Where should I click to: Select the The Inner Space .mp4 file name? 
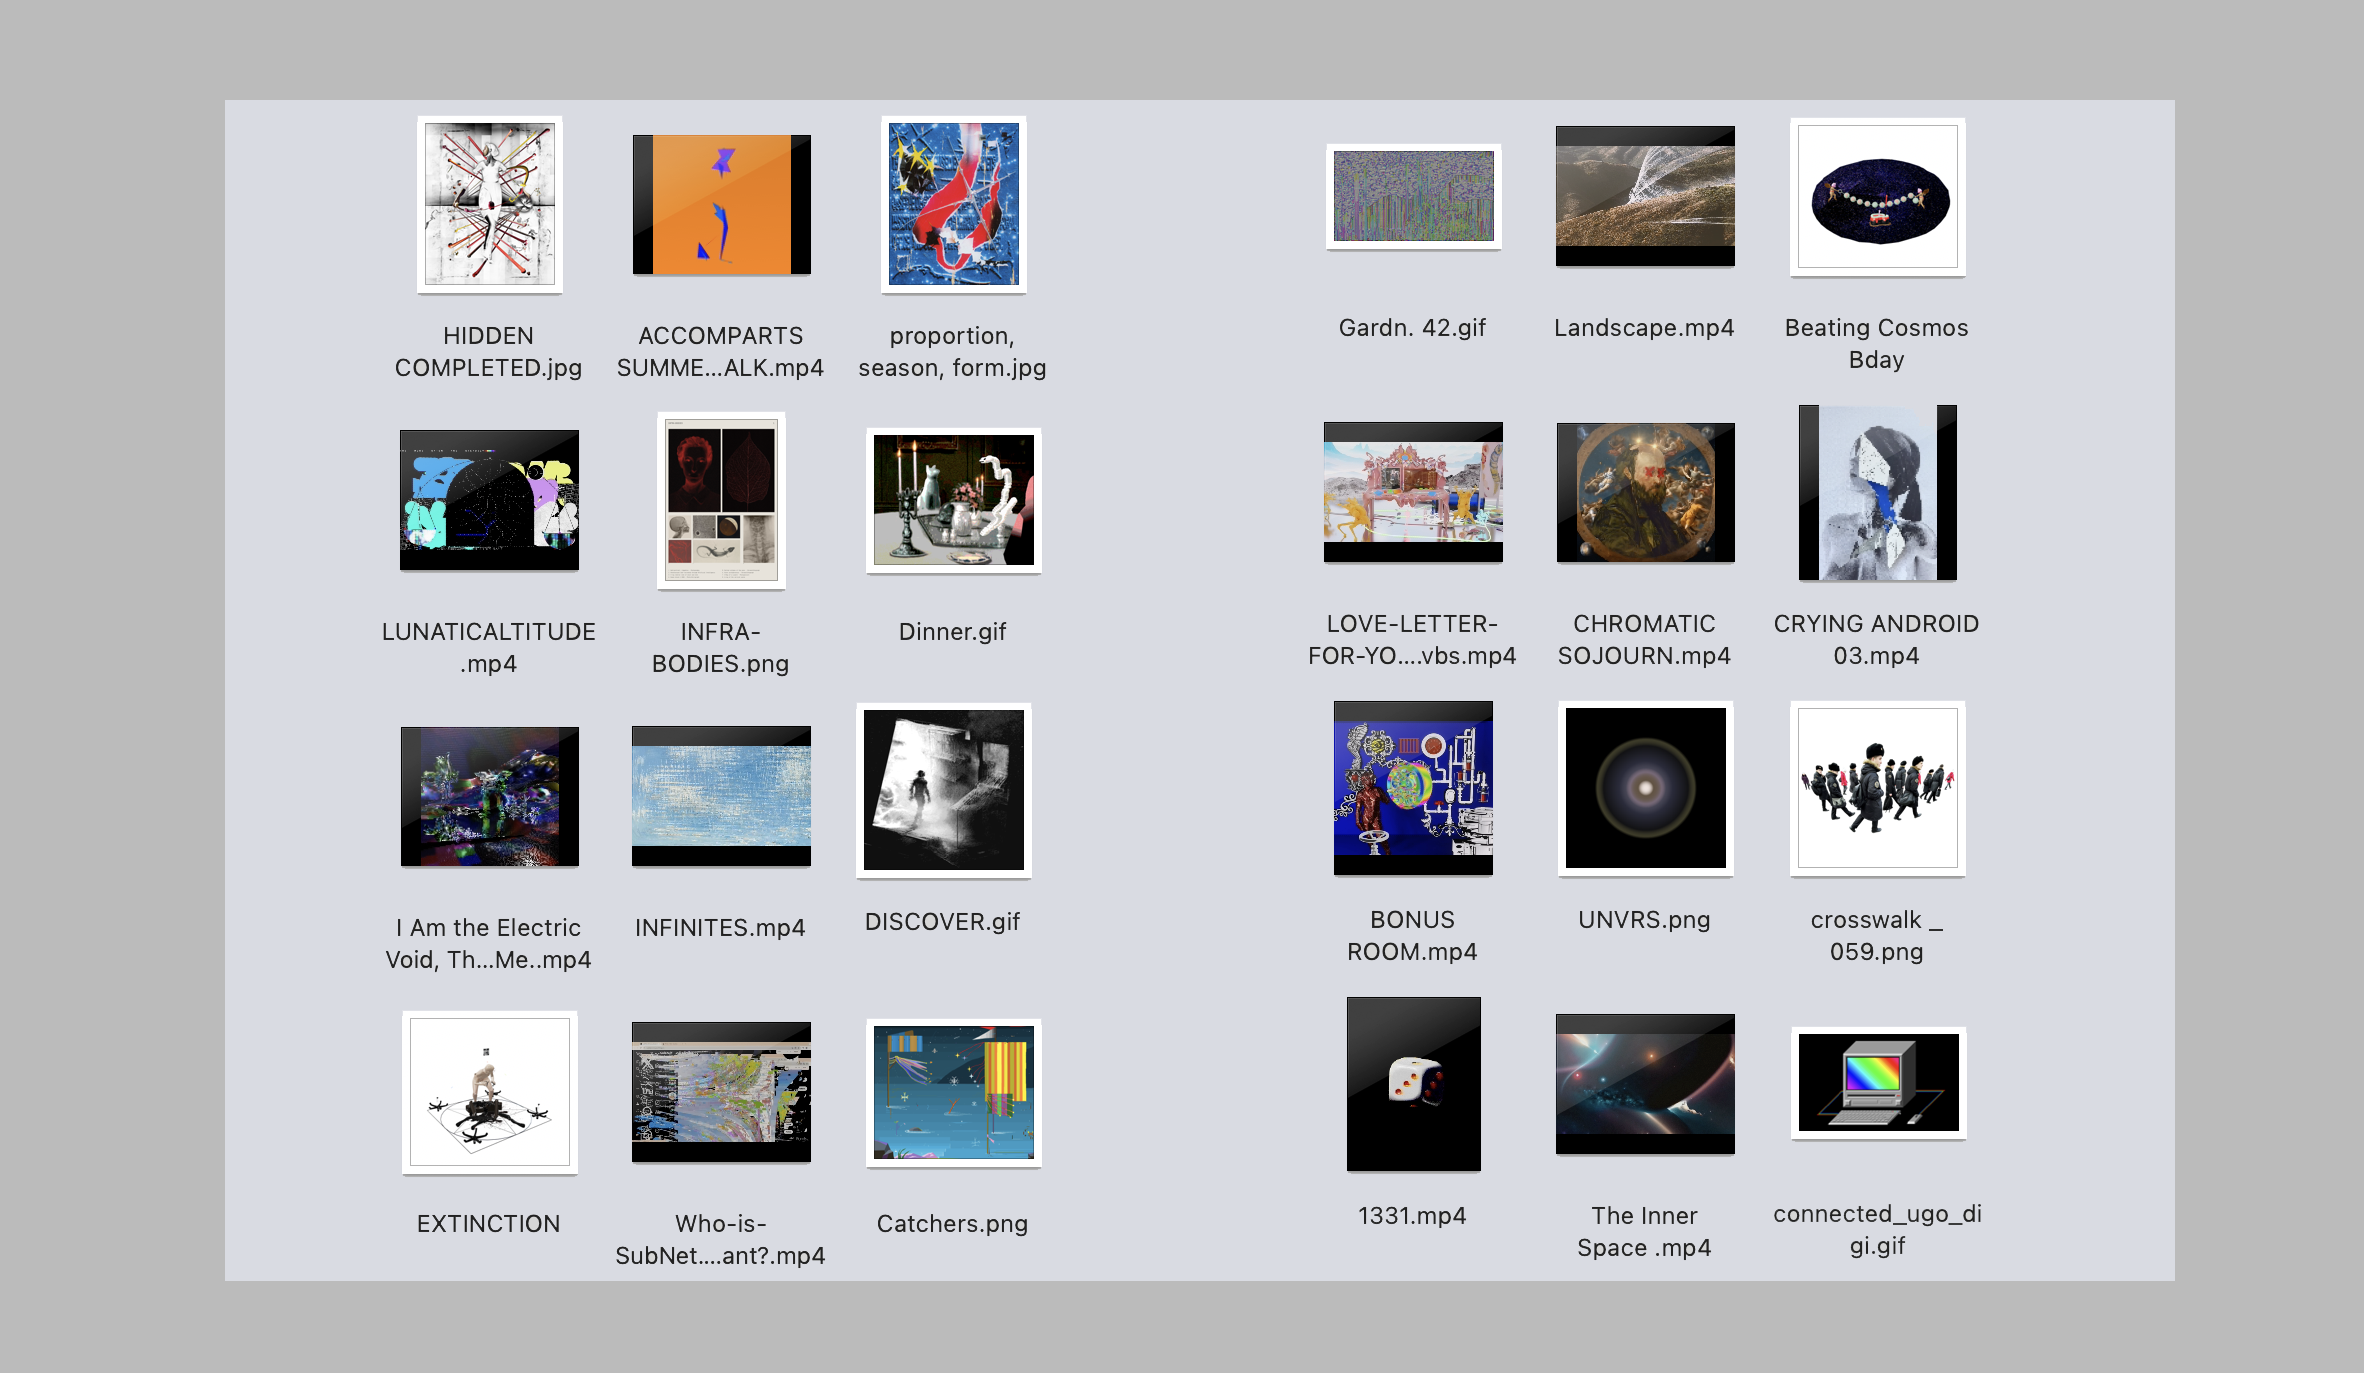1645,1232
